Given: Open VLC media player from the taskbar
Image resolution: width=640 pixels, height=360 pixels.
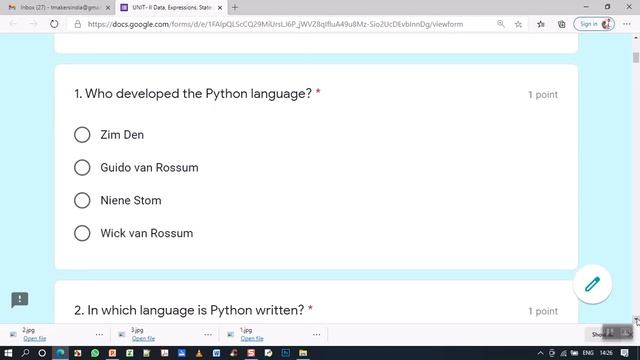Looking at the screenshot, I should [x=199, y=353].
